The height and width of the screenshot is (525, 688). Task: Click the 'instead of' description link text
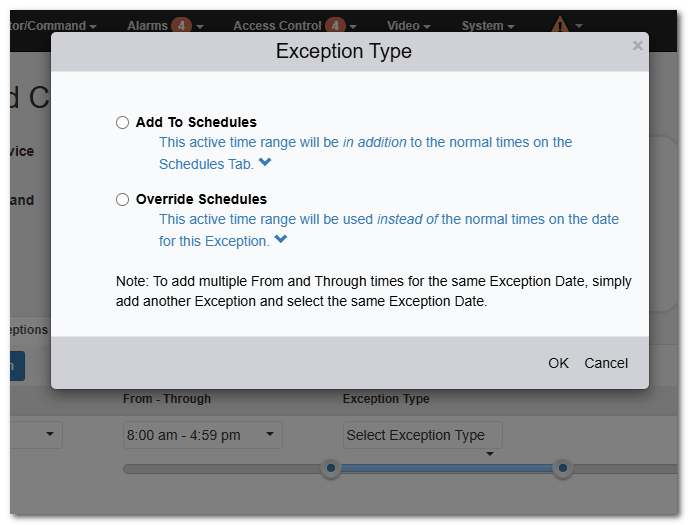pyautogui.click(x=407, y=219)
